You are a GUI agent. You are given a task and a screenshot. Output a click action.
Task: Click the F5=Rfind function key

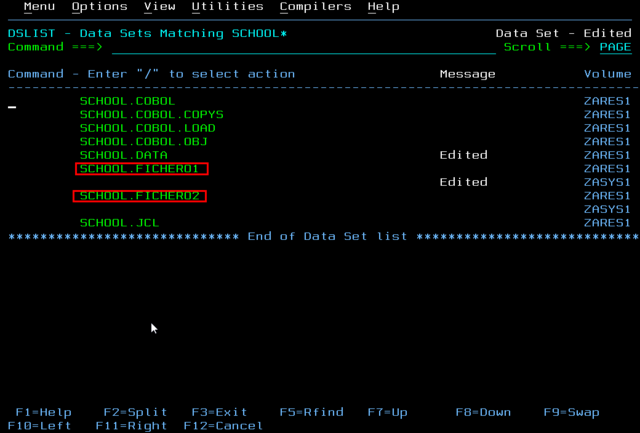[x=311, y=412]
